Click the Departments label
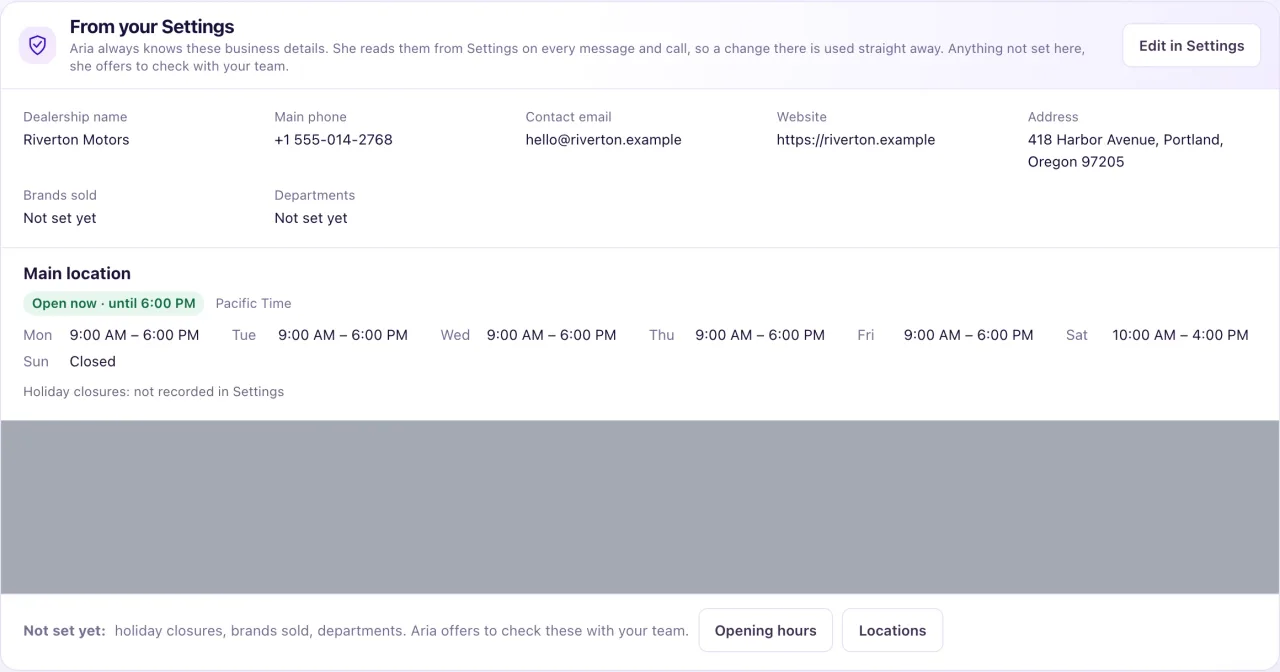Viewport: 1280px width, 672px height. click(314, 195)
